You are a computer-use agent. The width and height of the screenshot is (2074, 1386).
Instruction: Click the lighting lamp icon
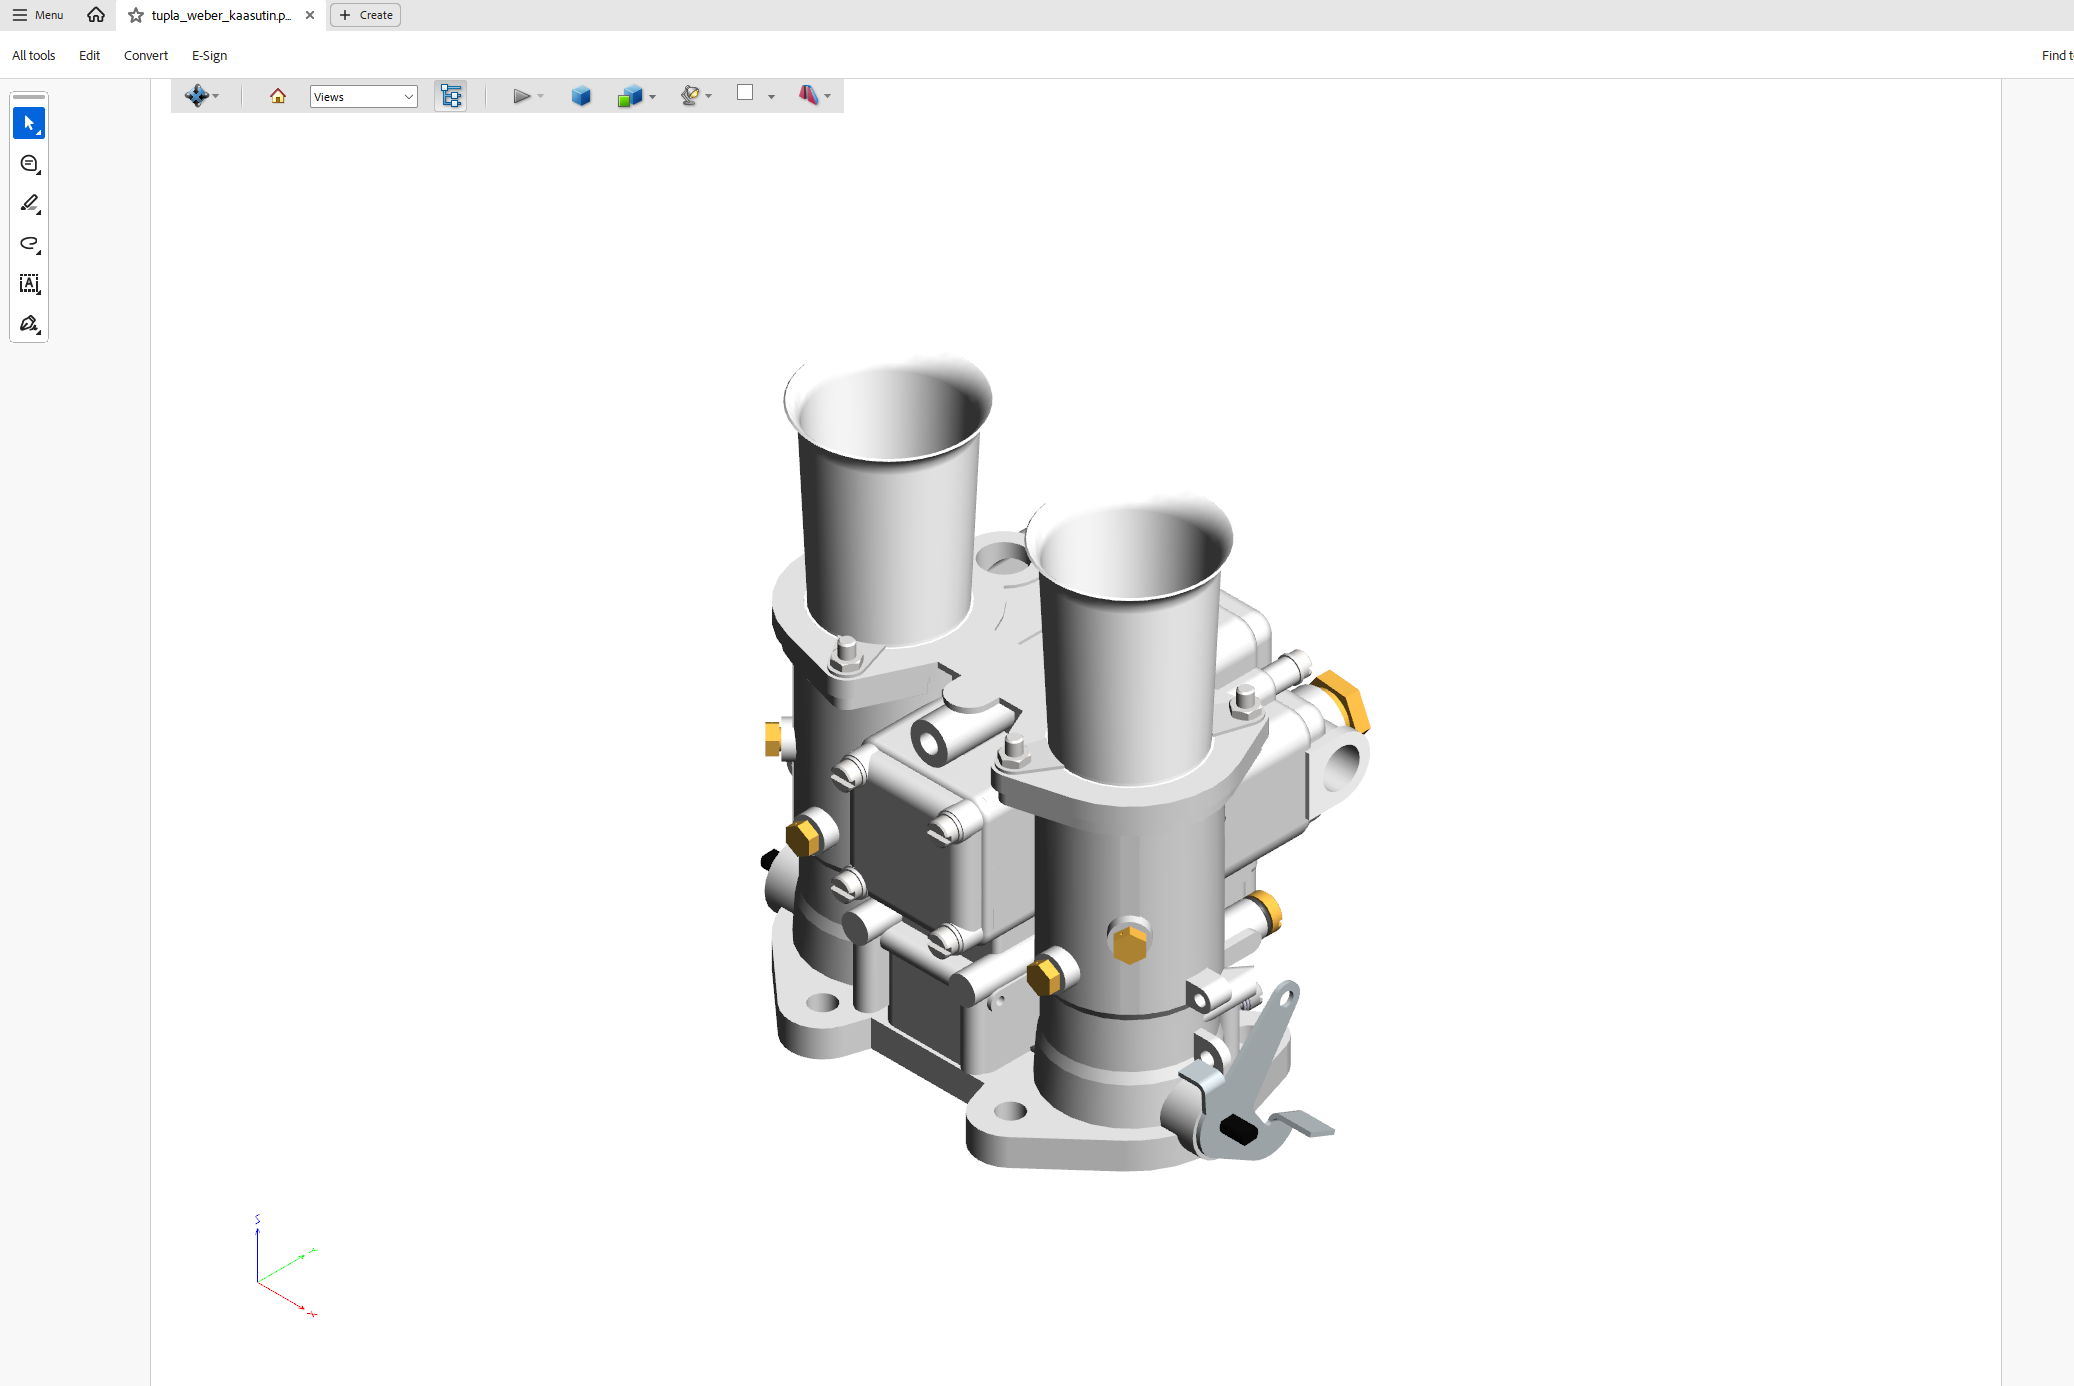click(690, 96)
